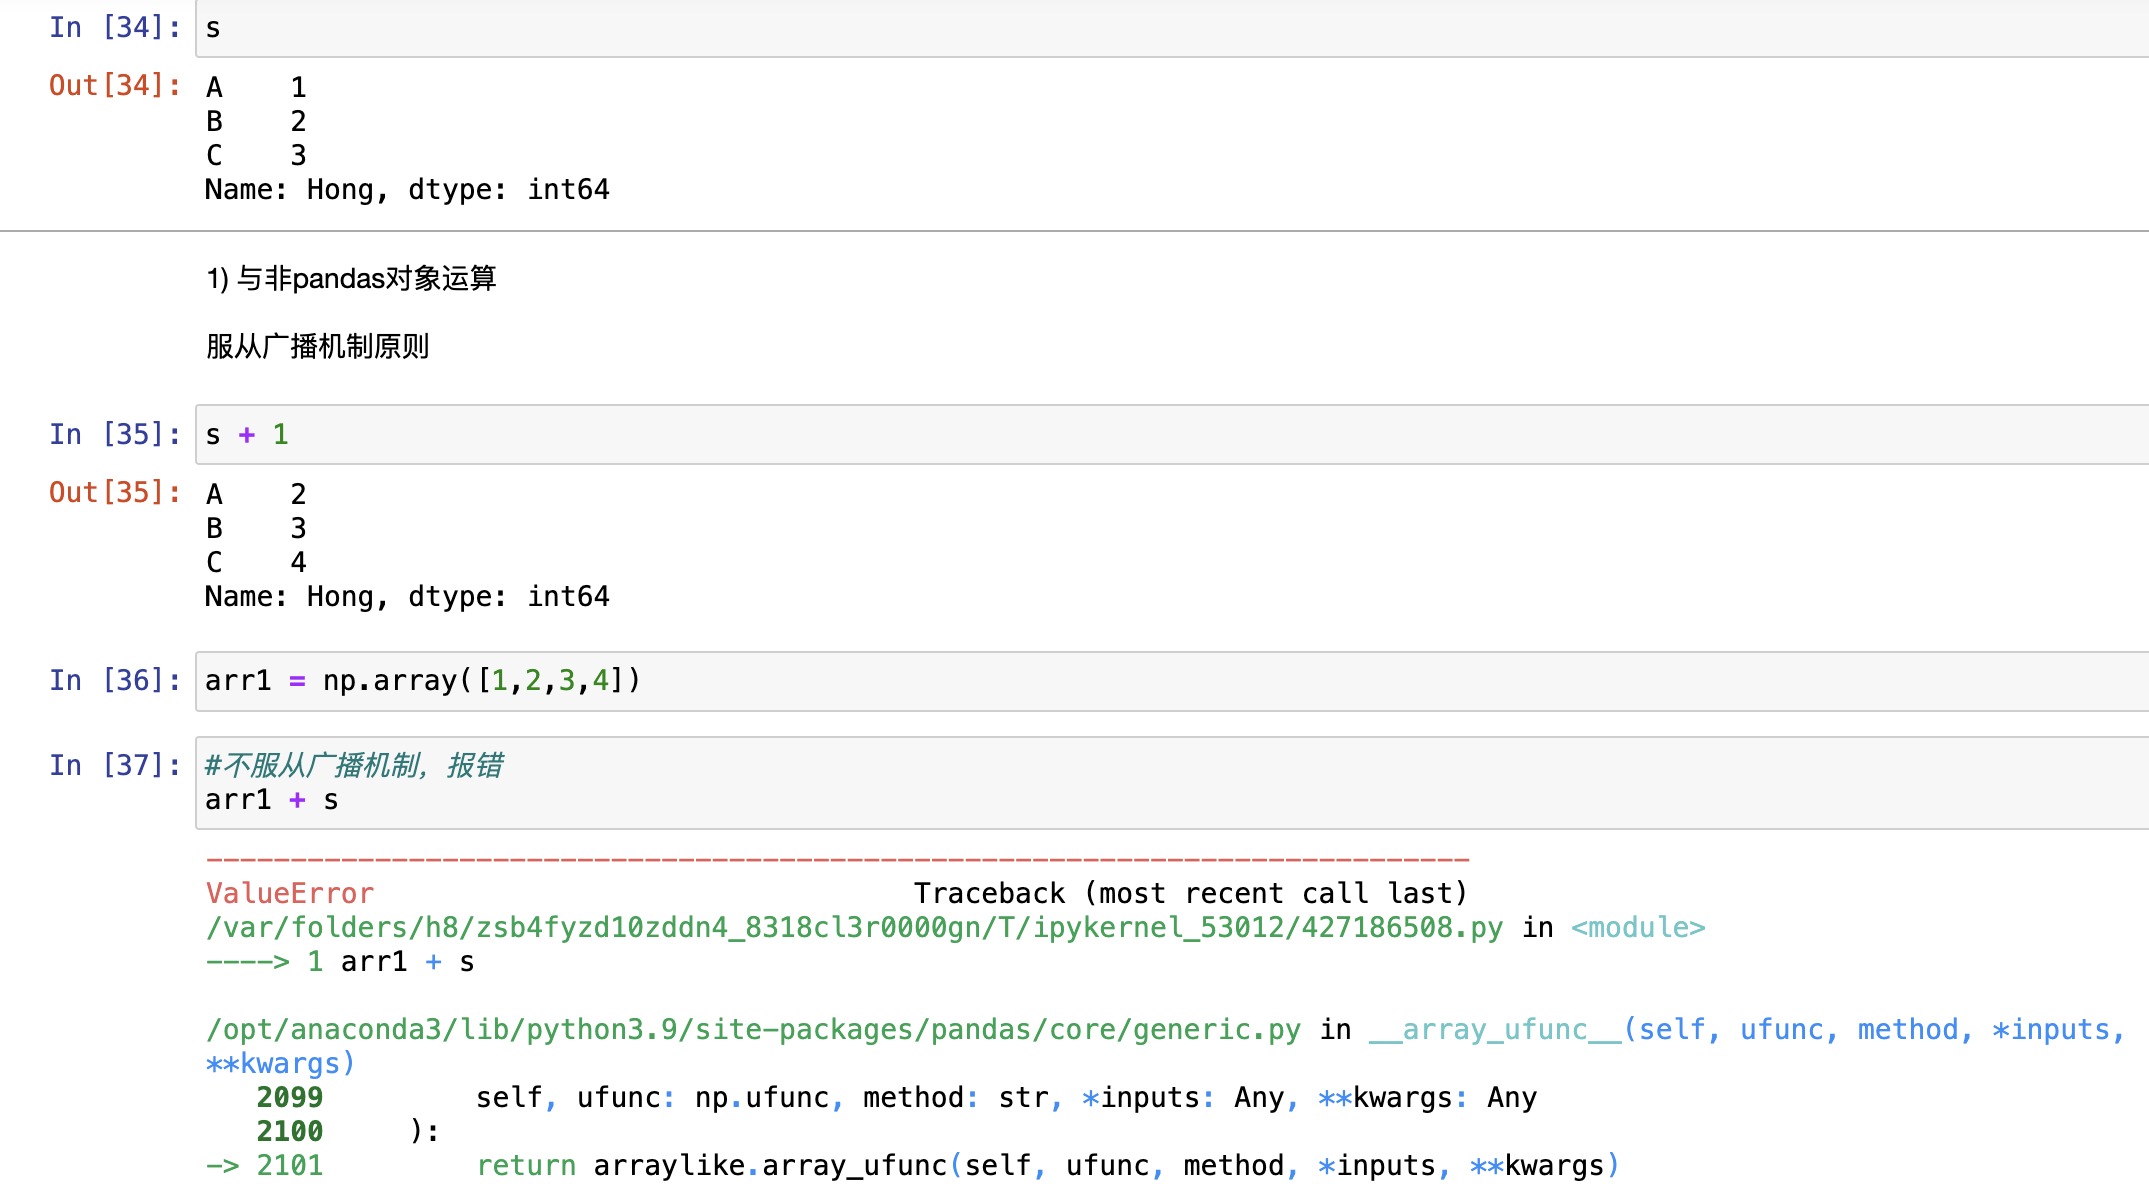Select the Out[35]: prompt label
The height and width of the screenshot is (1187, 2149).
[x=115, y=493]
